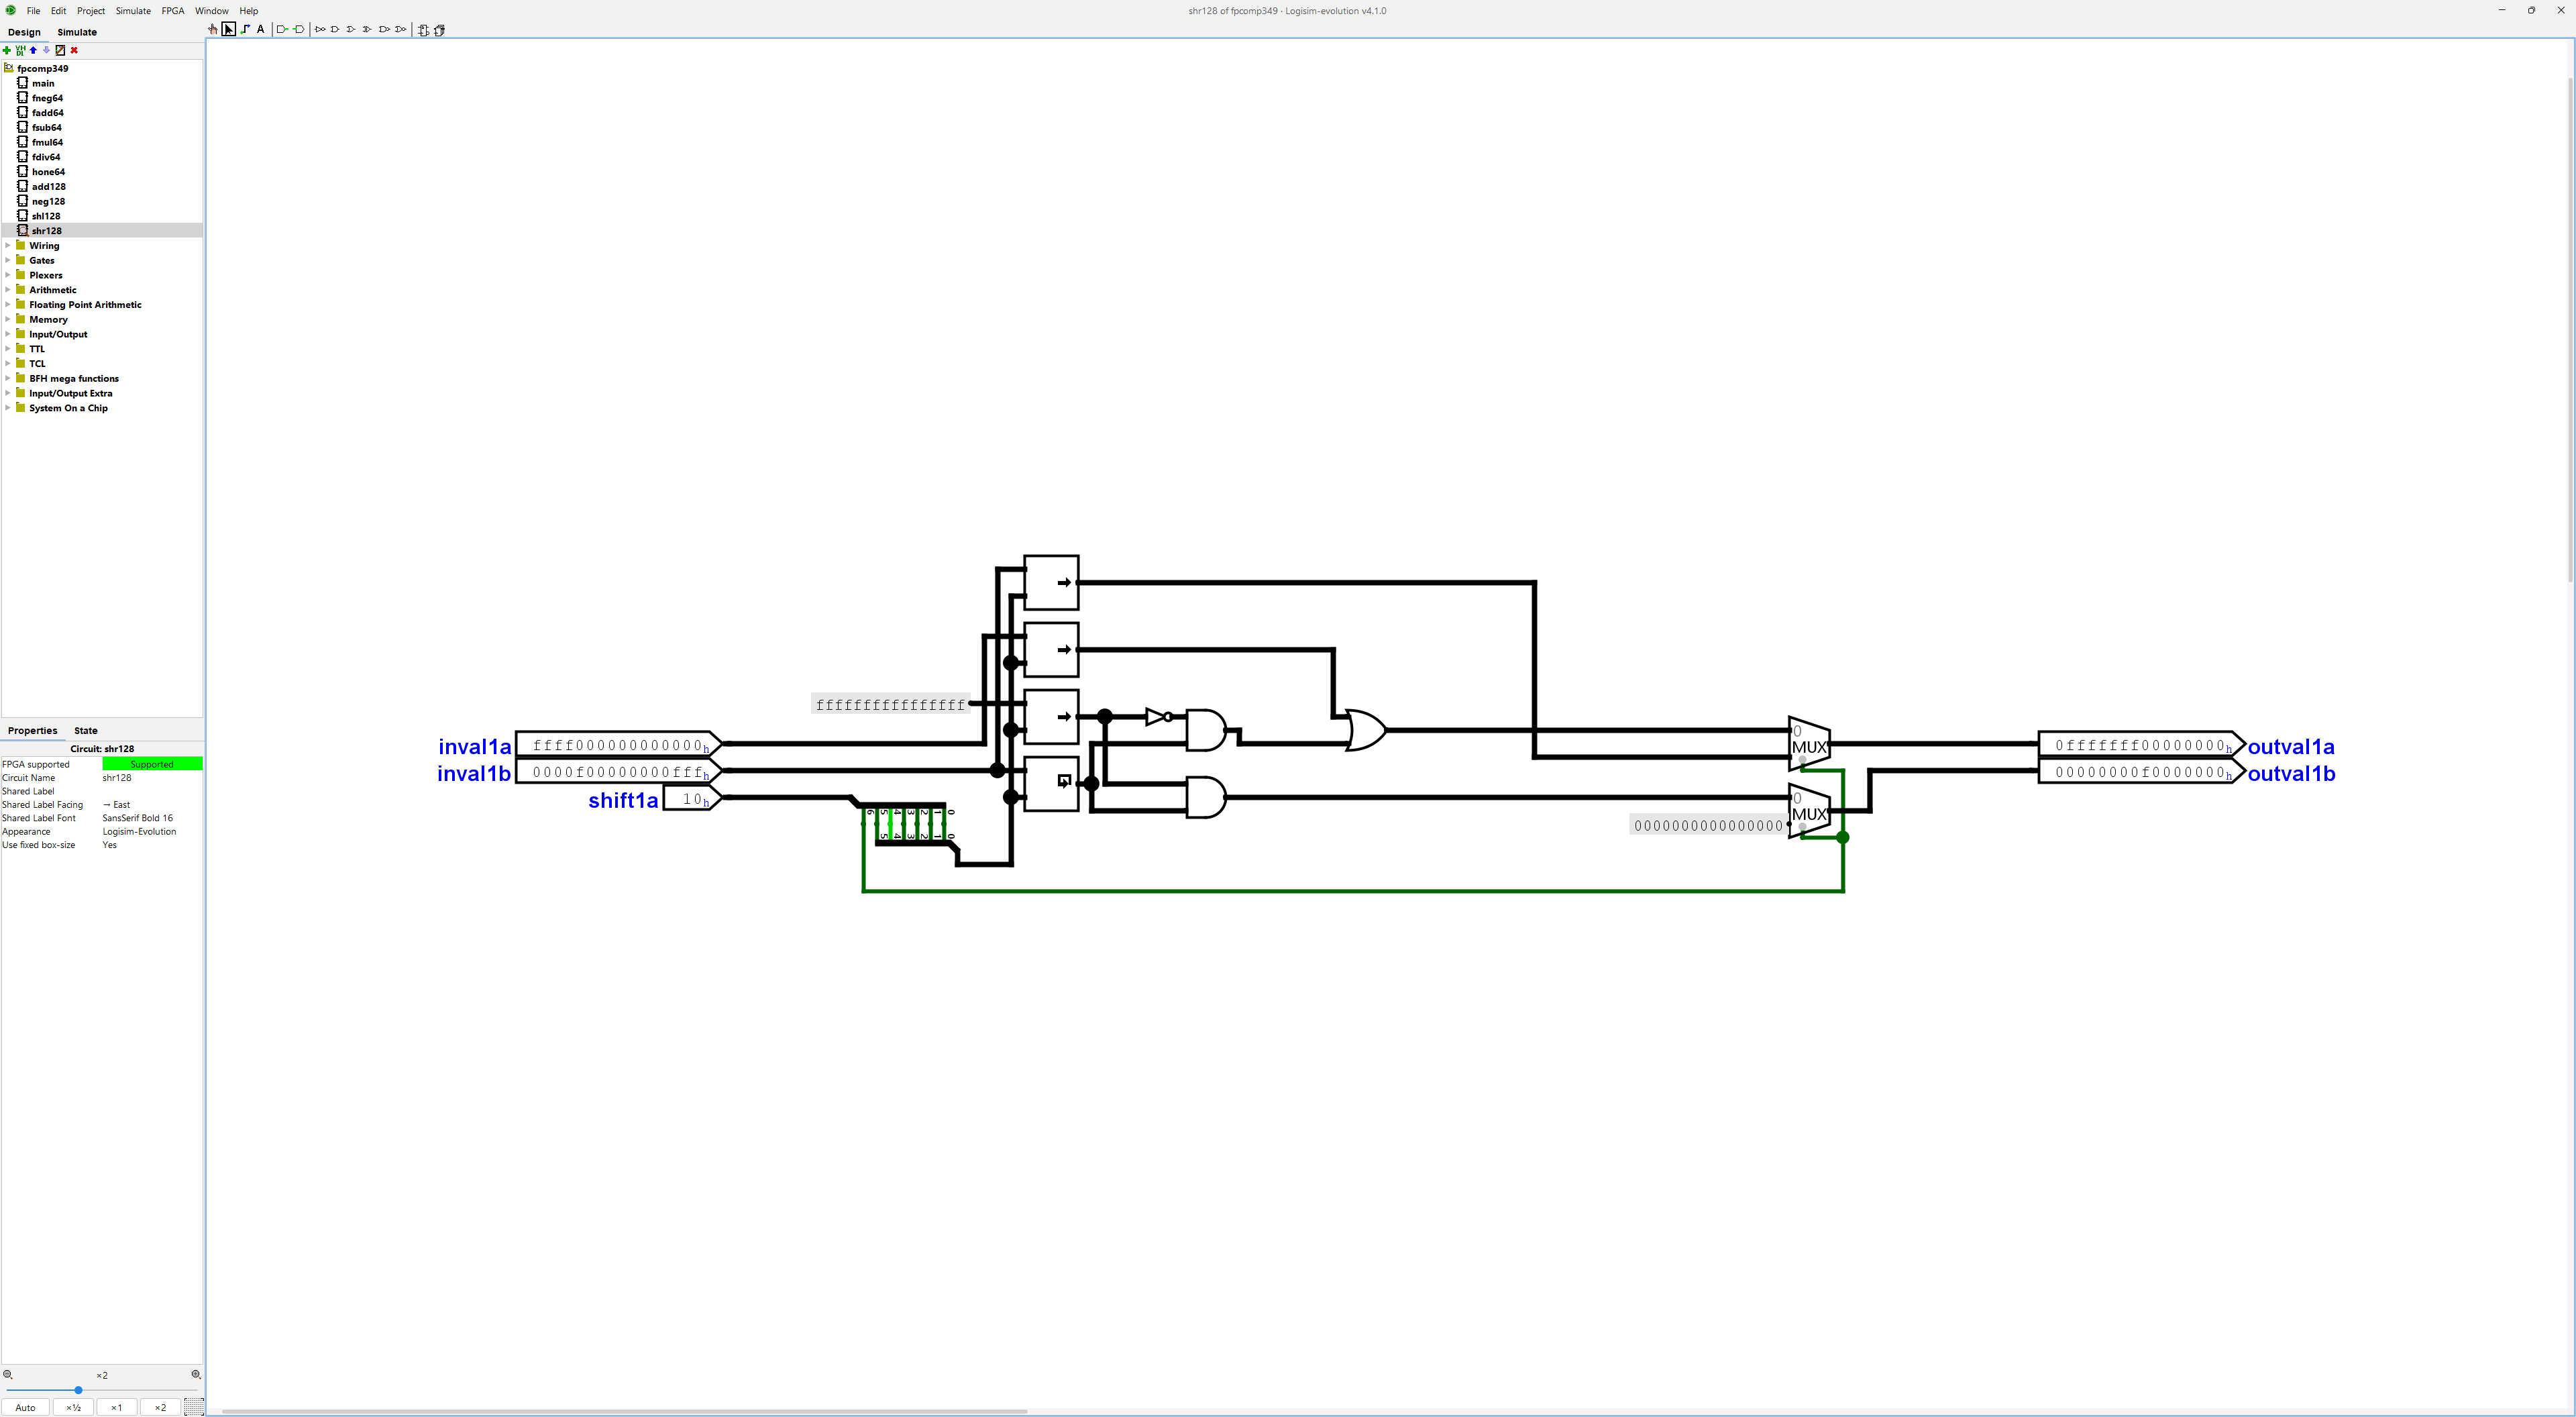Expand the Memory library

point(8,319)
